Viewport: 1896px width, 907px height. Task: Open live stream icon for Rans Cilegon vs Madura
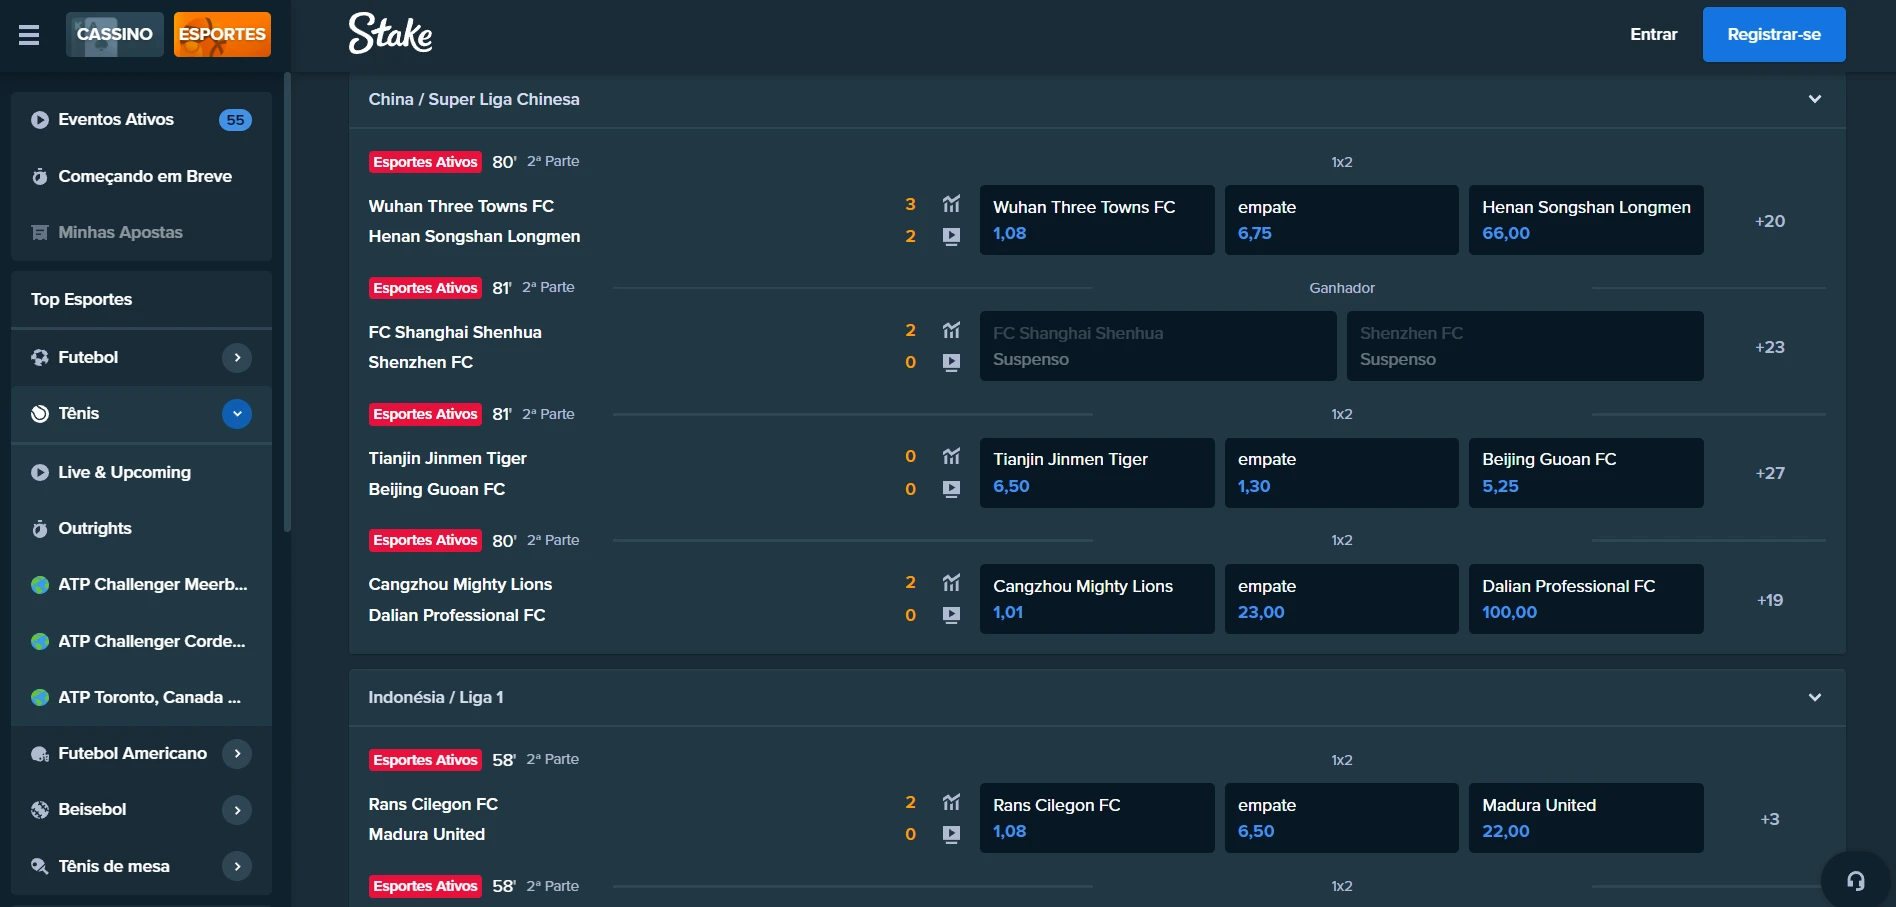pyautogui.click(x=951, y=834)
